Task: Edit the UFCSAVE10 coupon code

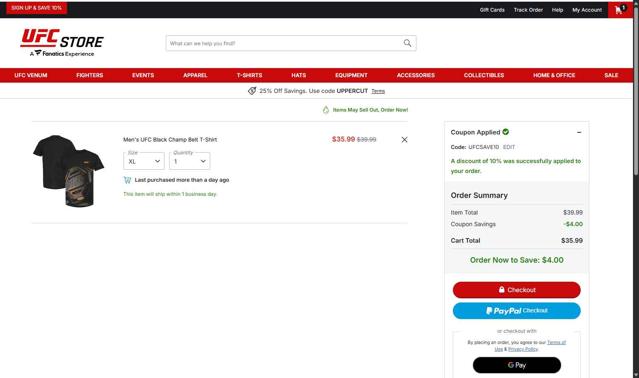Action: 509,147
